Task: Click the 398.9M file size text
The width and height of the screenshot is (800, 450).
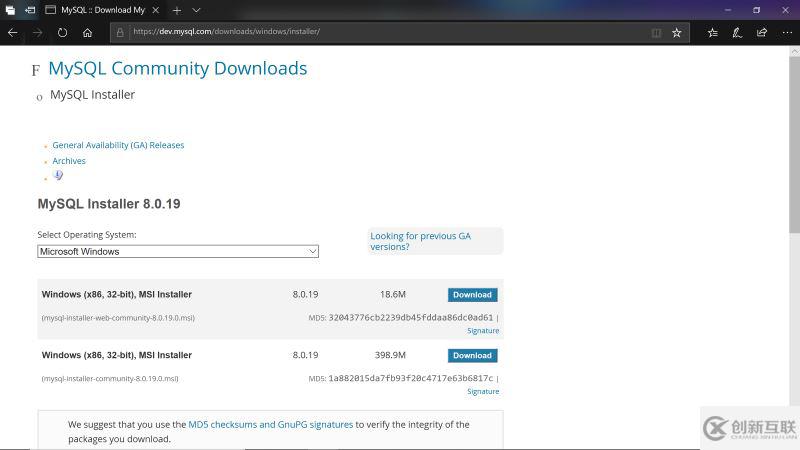Action: point(390,355)
